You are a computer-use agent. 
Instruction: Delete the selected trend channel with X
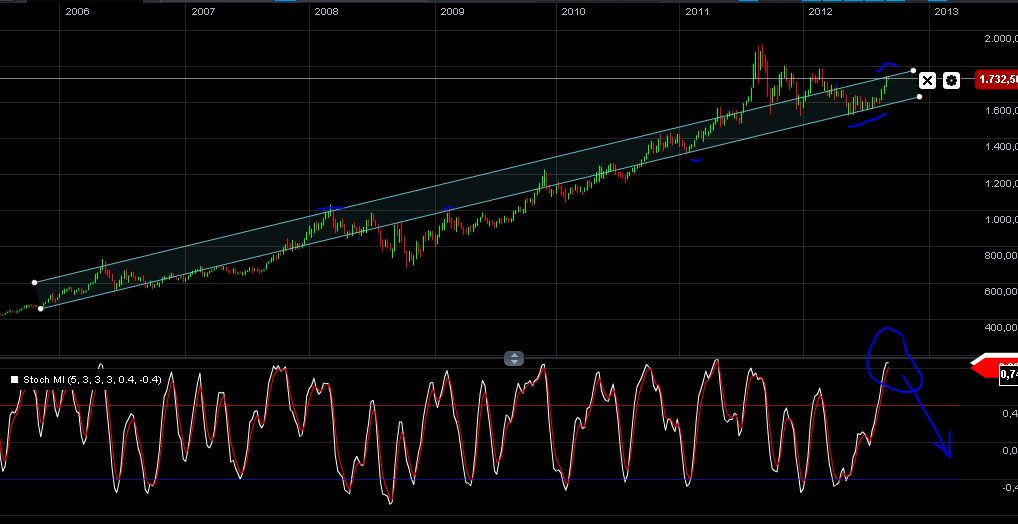(927, 80)
